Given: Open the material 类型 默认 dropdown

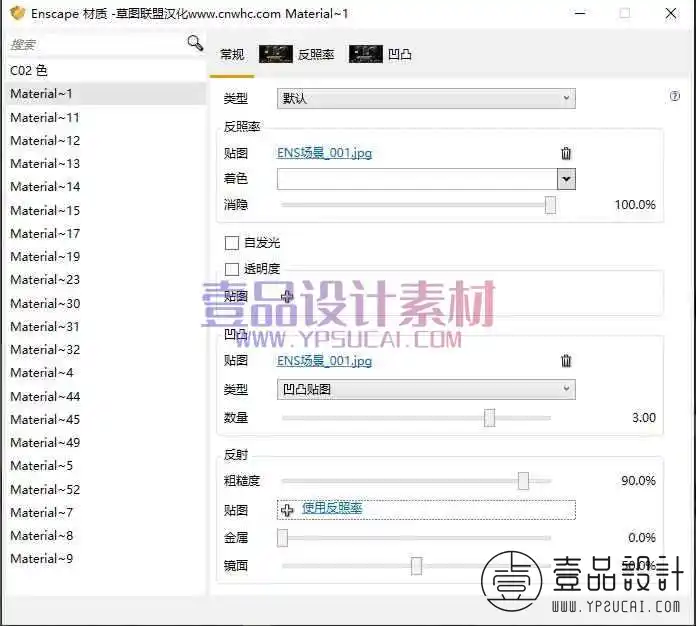Looking at the screenshot, I should [426, 99].
